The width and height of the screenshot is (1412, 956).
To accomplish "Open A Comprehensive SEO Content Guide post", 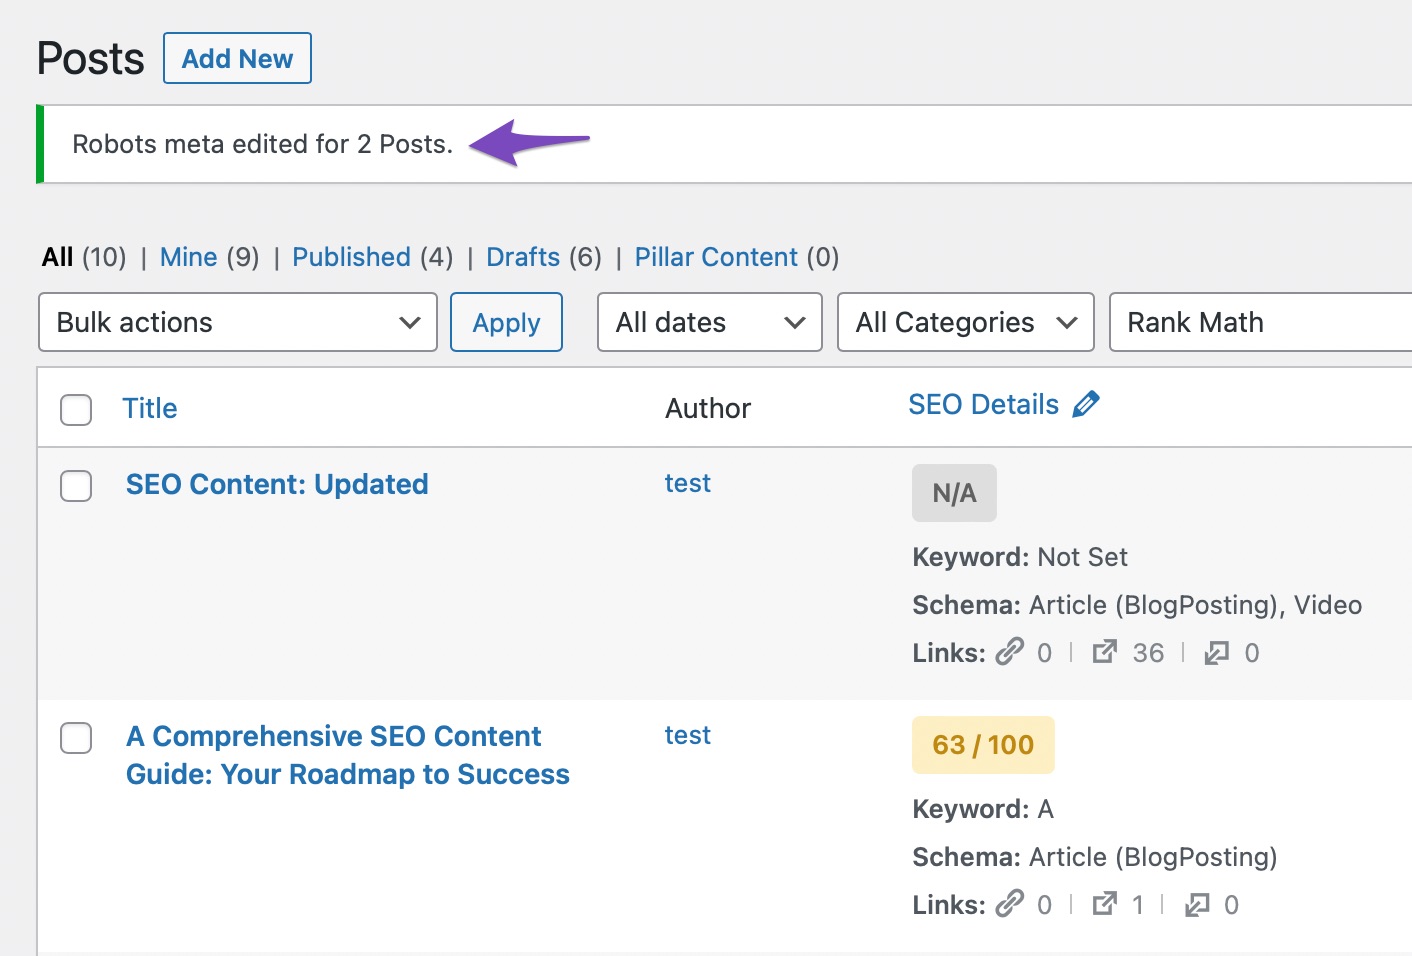I will [347, 755].
